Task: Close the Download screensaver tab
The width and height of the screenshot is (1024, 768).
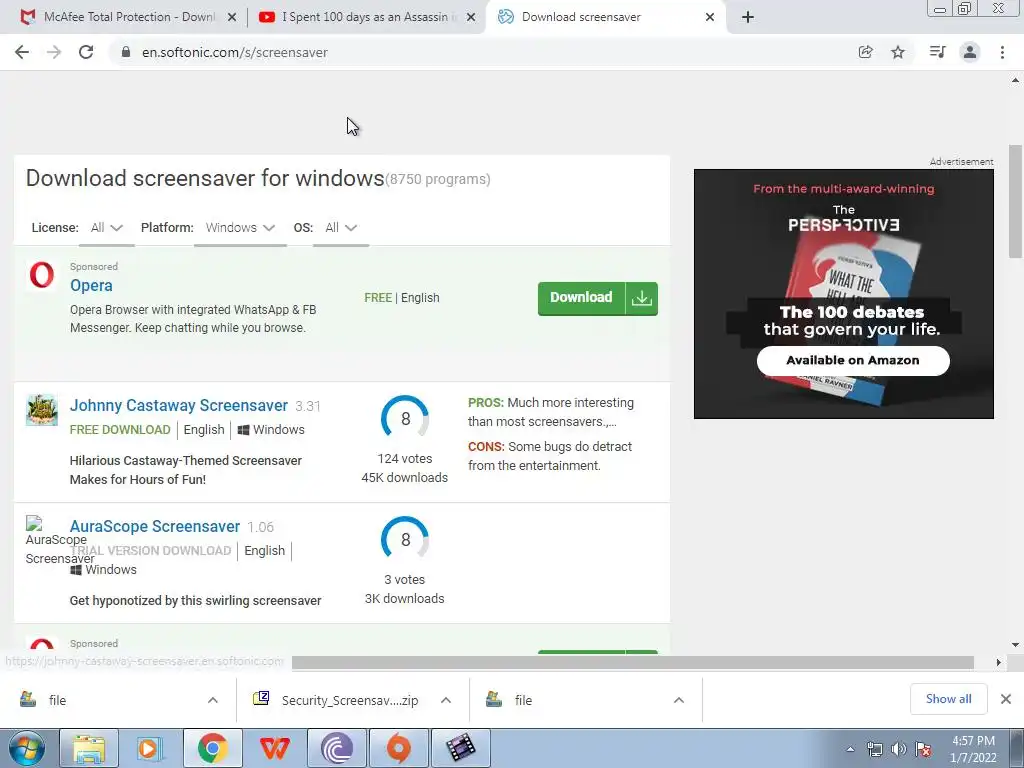Action: [x=710, y=18]
